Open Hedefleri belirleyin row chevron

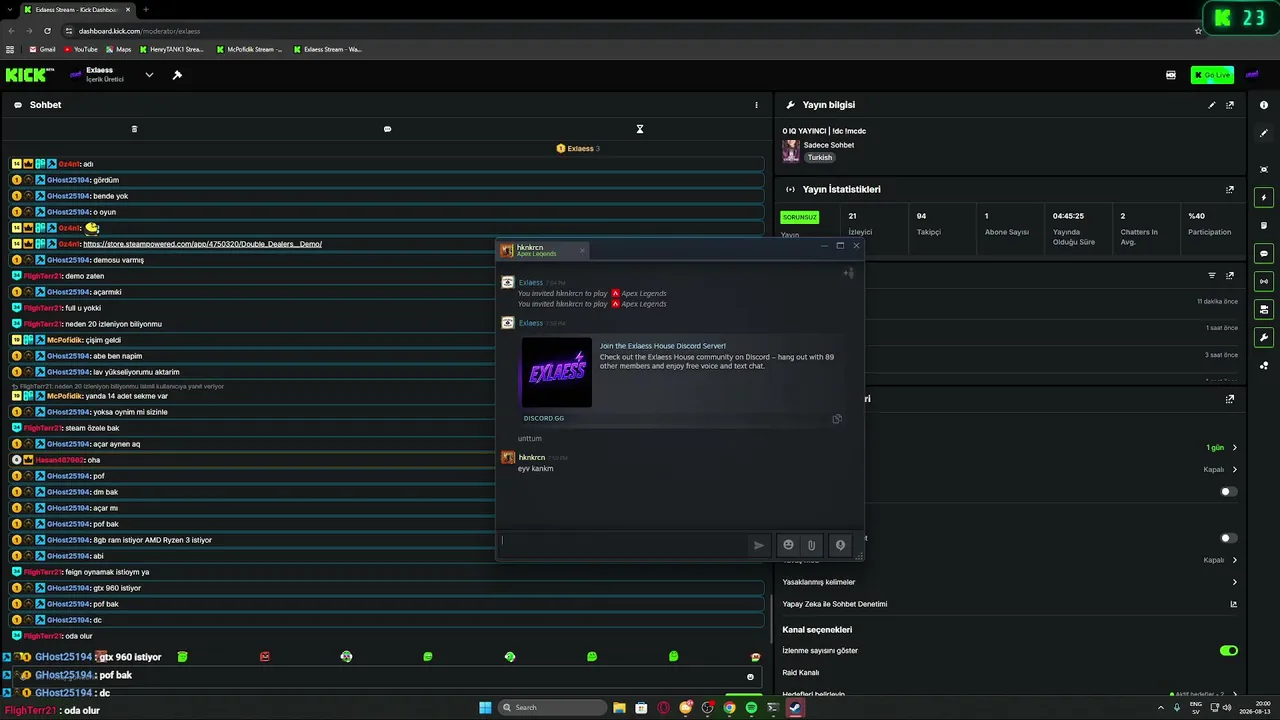click(1234, 694)
